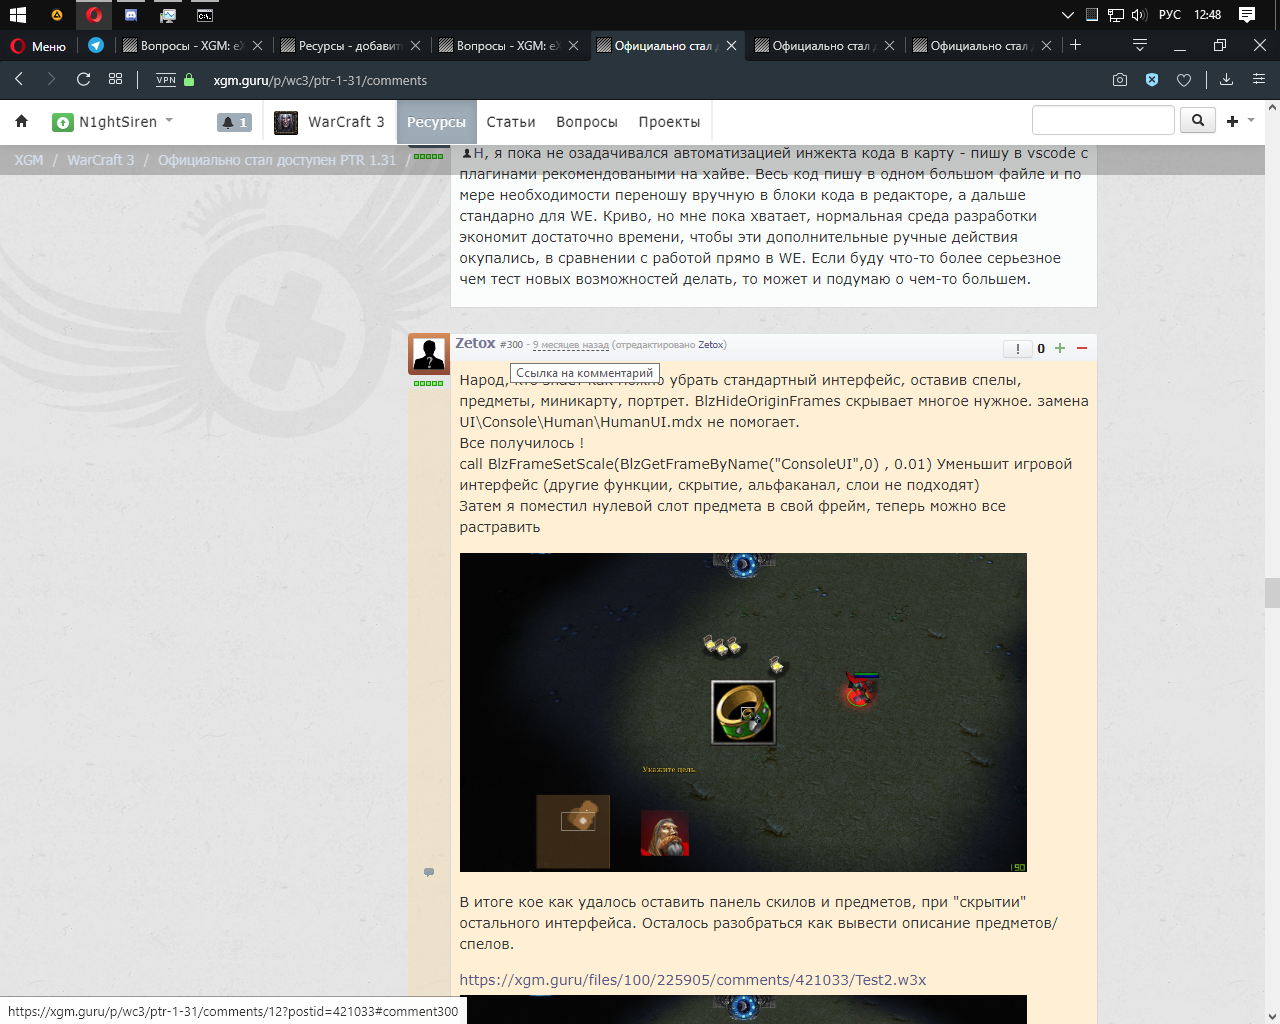Open notifications bell showing 1
1280x1024 pixels.
pyautogui.click(x=234, y=122)
